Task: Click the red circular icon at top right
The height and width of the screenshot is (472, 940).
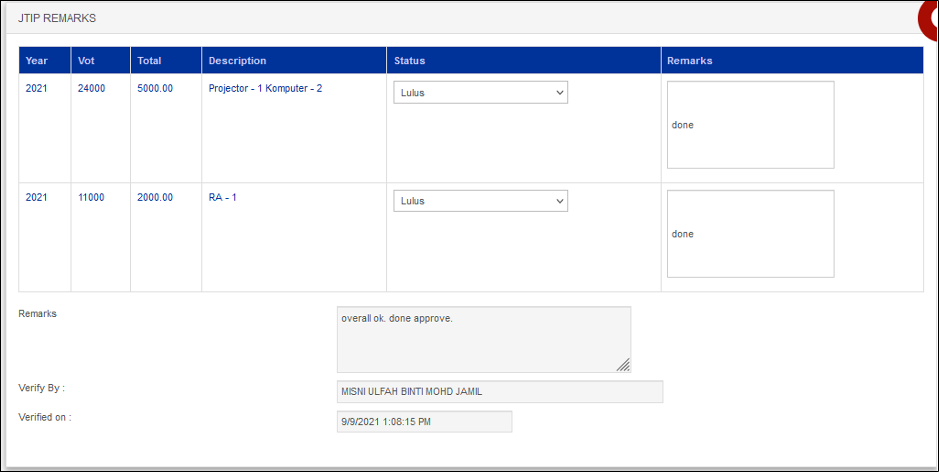Action: [x=929, y=18]
